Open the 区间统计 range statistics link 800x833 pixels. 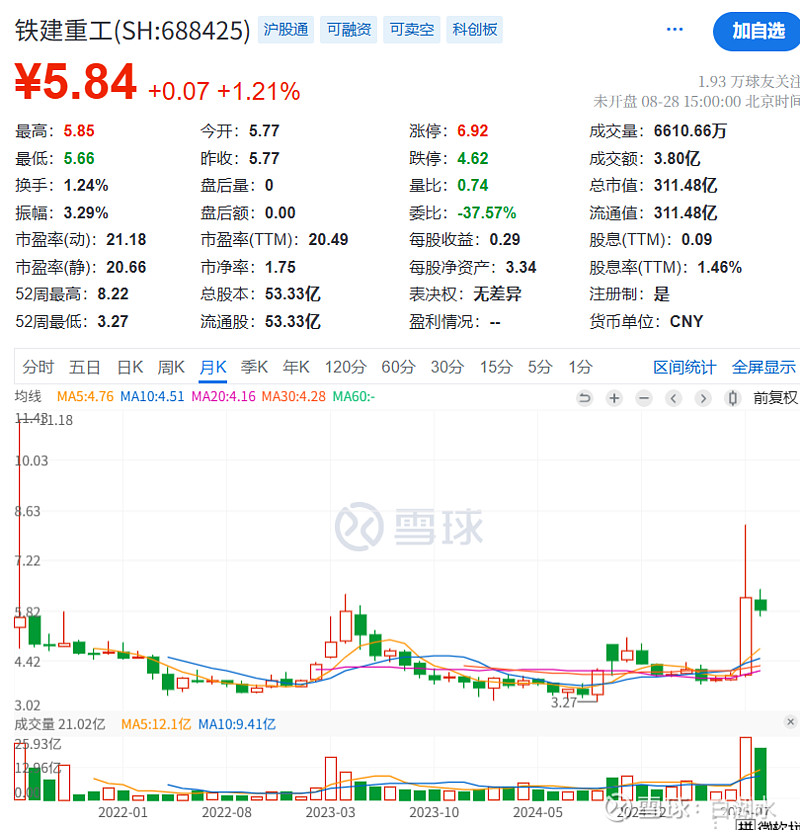[685, 367]
